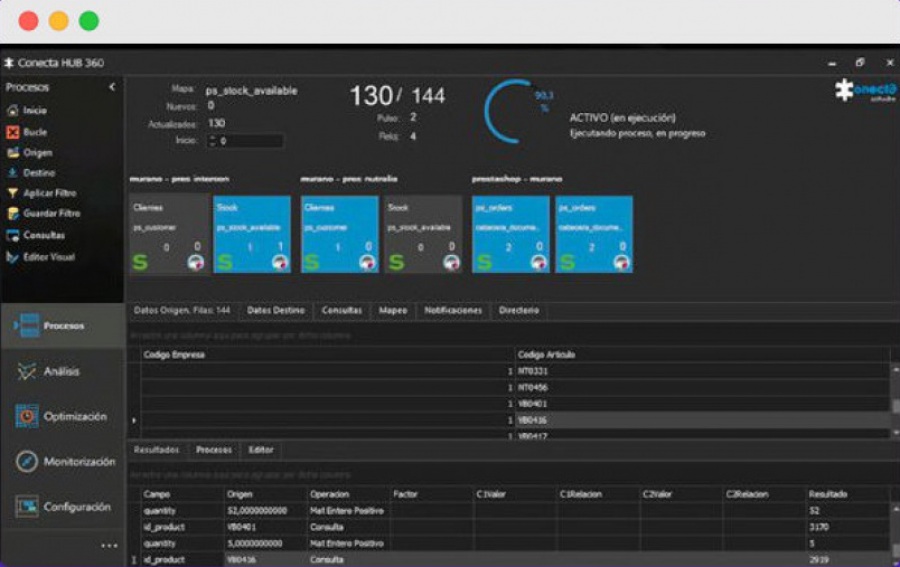Click the 90.3% circular progress indicator

517,111
